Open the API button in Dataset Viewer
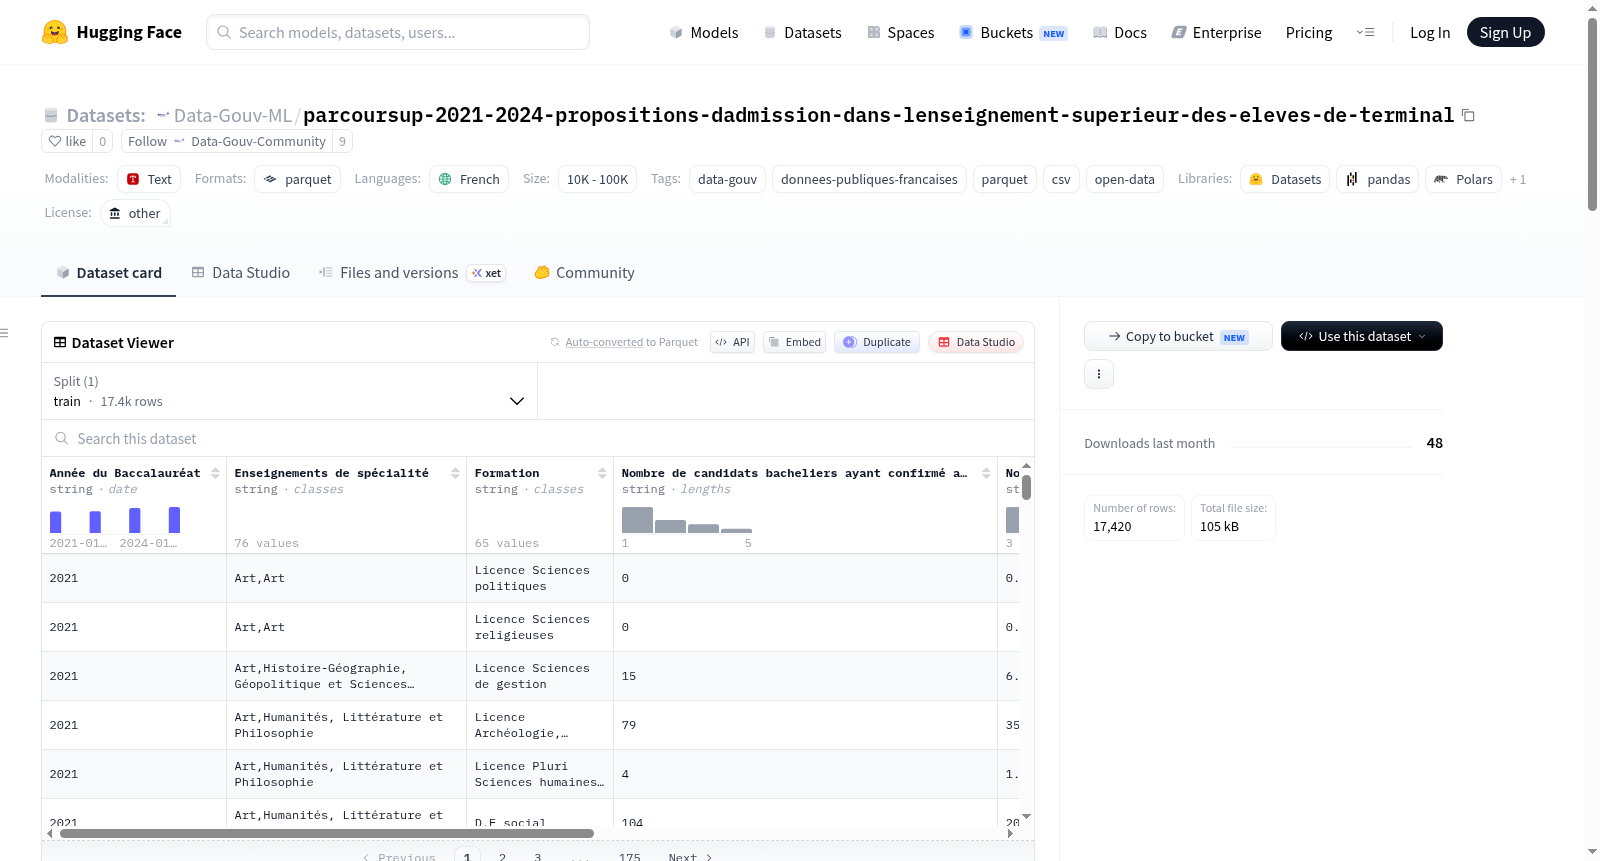Screen dimensions: 1600x861 point(733,342)
